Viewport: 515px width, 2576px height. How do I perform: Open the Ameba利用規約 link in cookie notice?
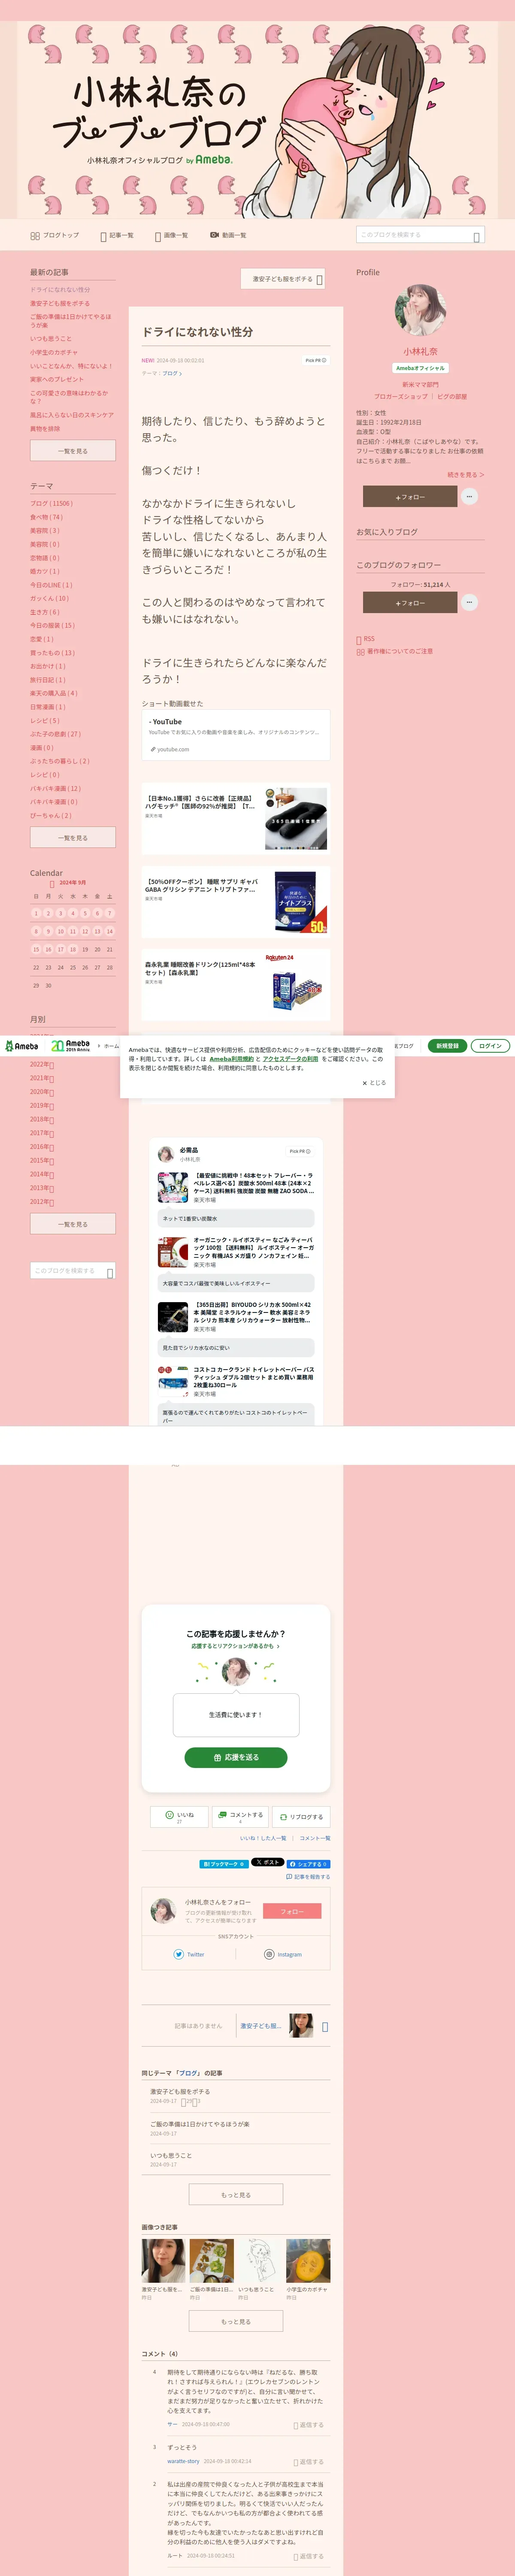pos(231,1059)
